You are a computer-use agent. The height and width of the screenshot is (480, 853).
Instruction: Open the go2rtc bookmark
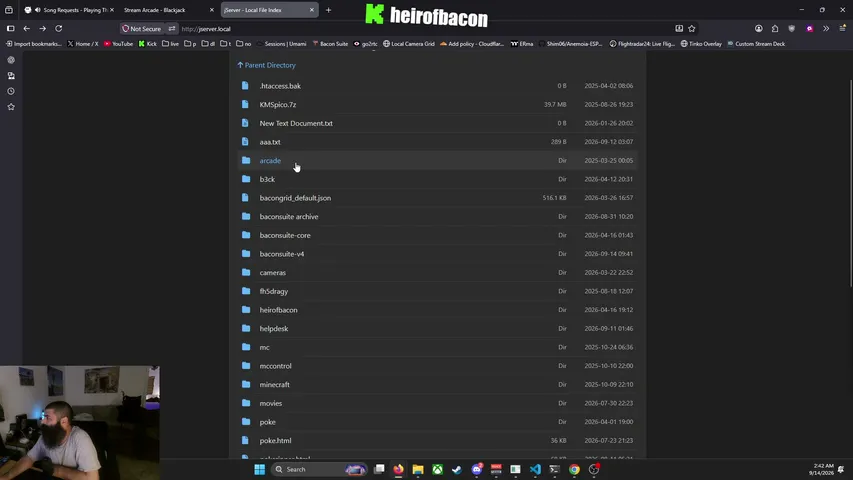366,44
